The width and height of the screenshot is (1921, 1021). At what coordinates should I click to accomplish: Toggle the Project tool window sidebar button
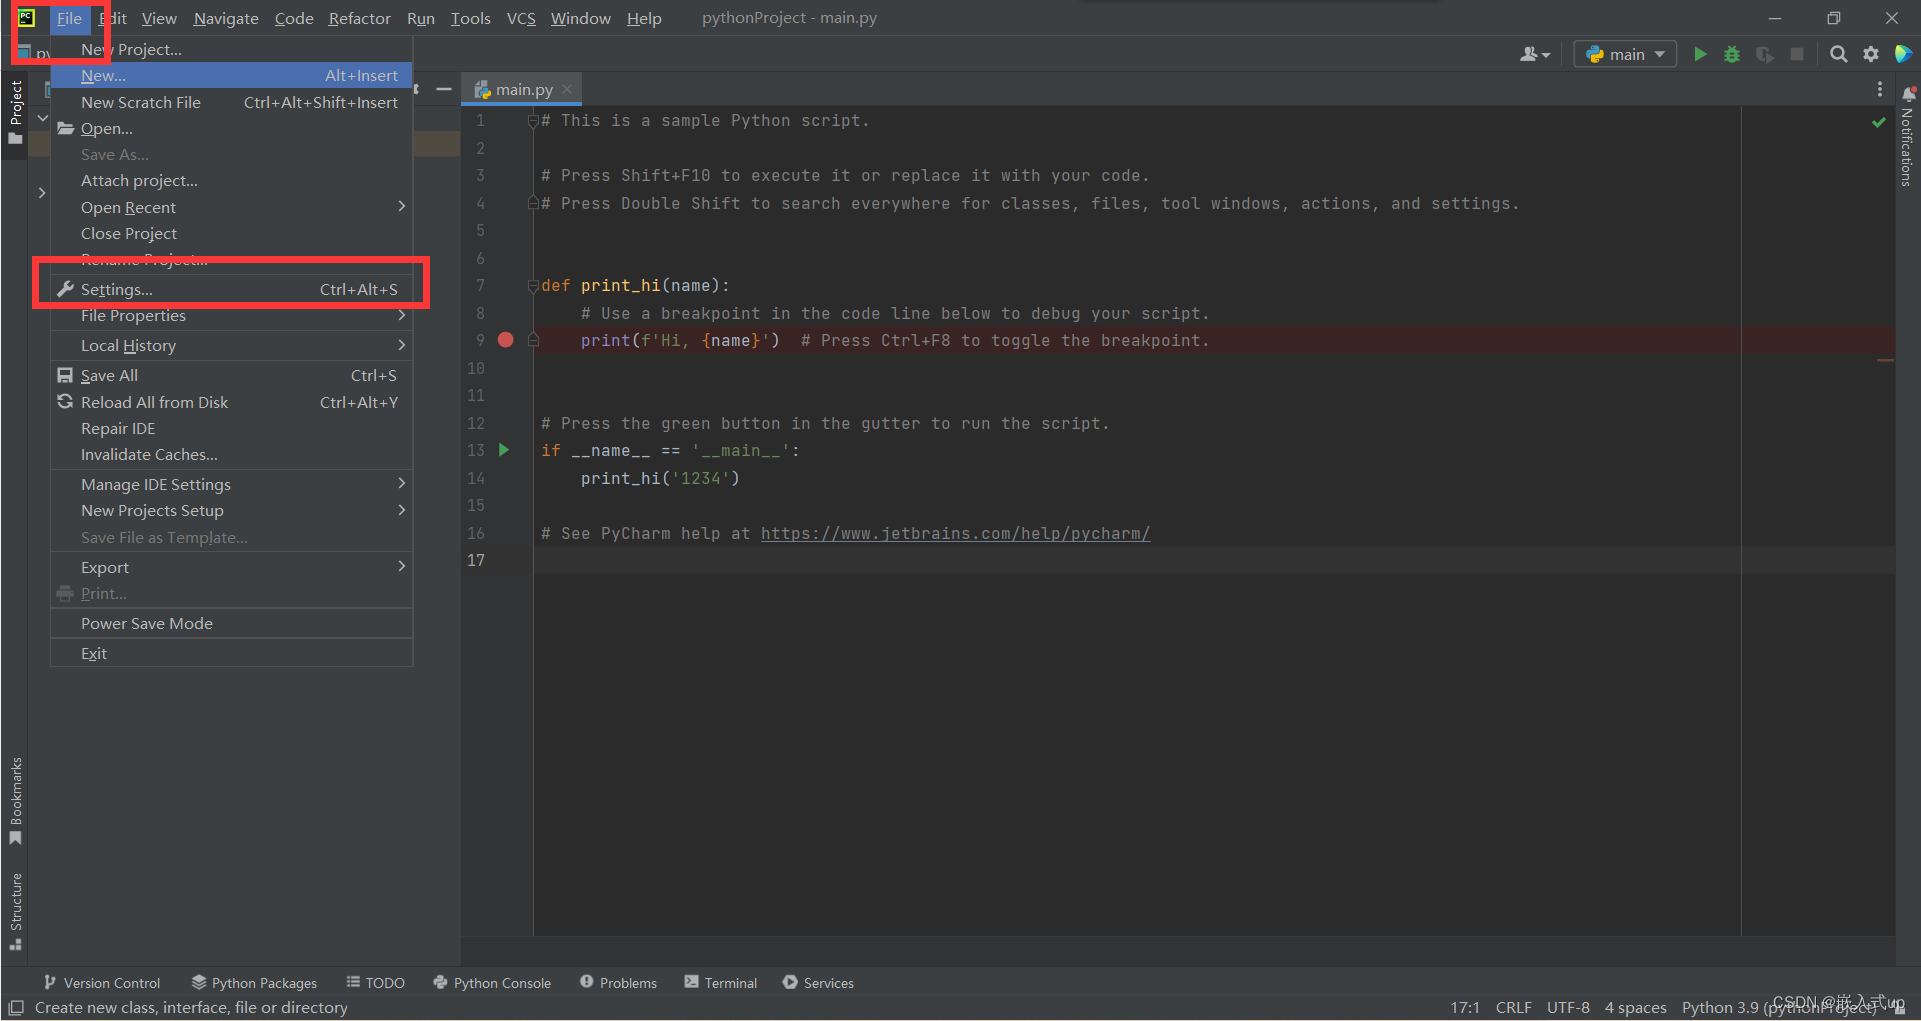pos(15,112)
